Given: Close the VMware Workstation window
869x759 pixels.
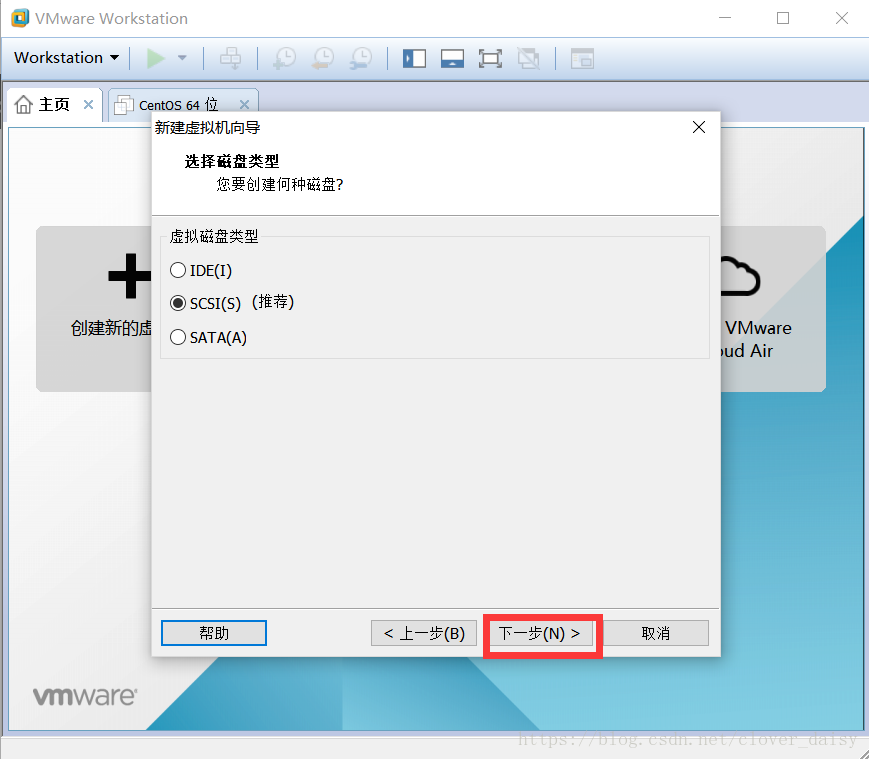Looking at the screenshot, I should pos(842,18).
